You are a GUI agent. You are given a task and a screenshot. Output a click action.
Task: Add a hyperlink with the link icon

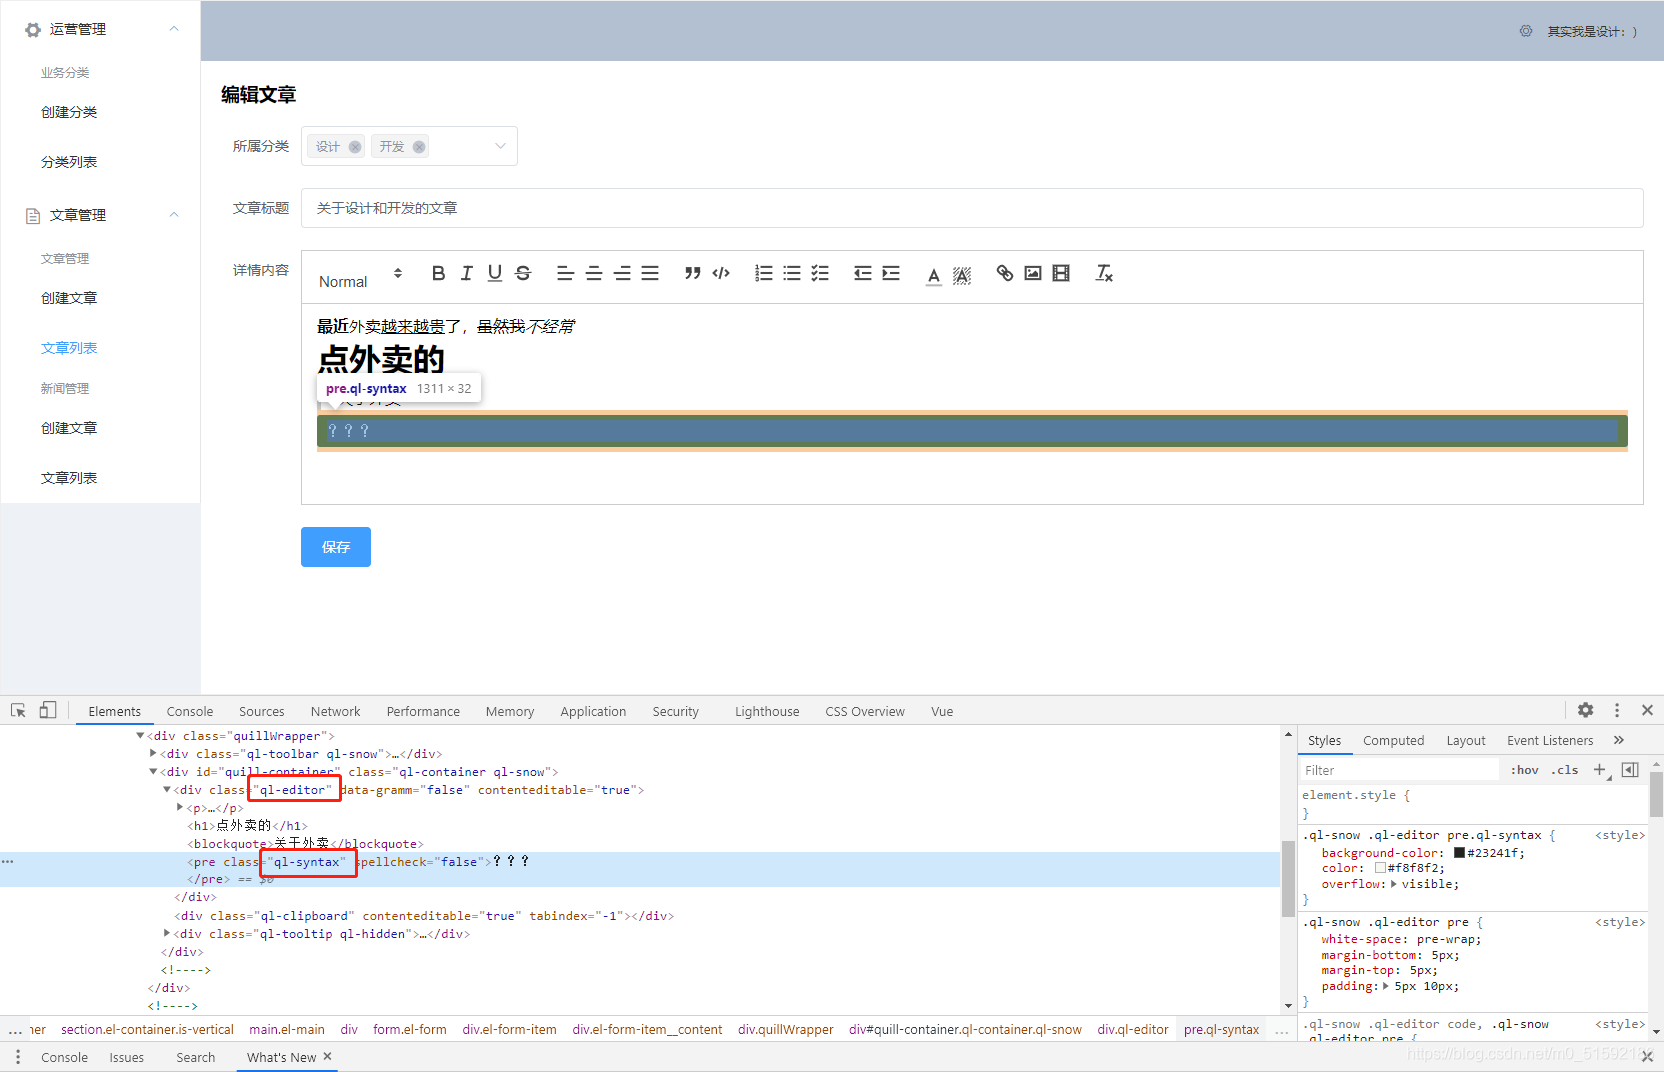1004,272
